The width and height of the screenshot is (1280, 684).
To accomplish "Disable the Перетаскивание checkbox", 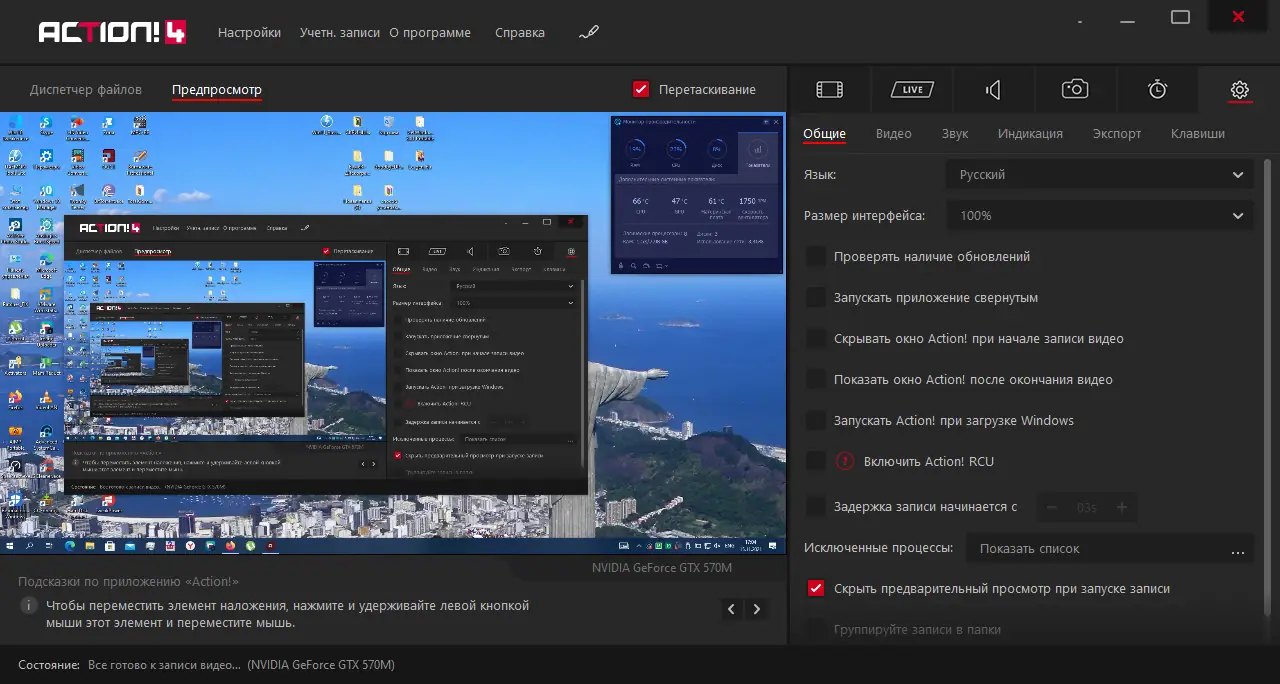I will 642,90.
